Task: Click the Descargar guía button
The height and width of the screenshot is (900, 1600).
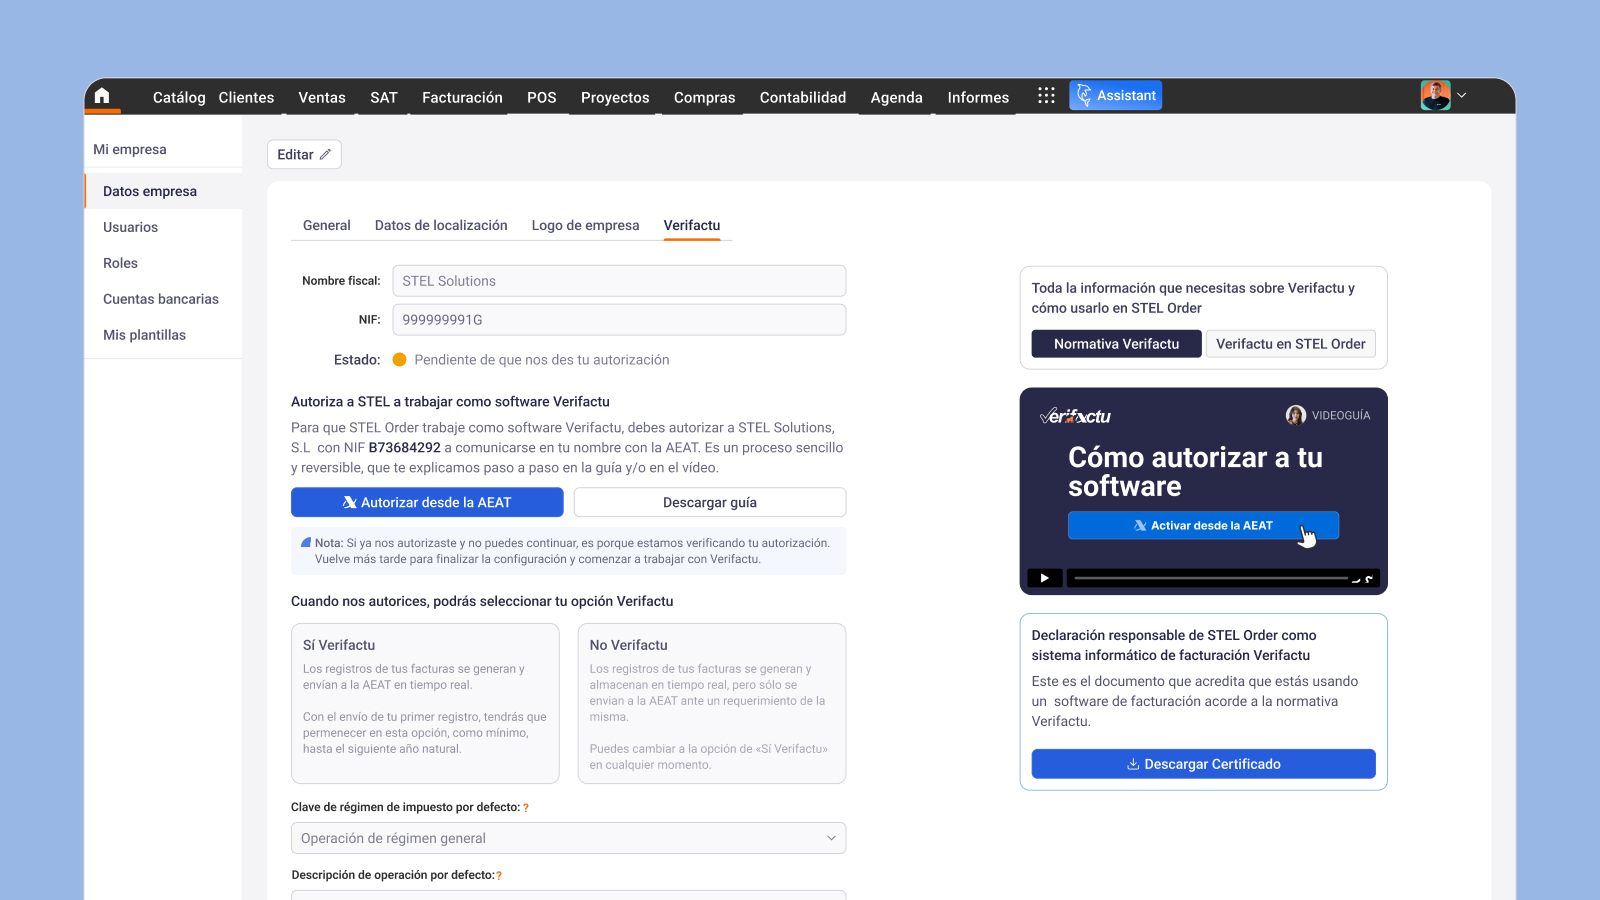Action: 710,502
